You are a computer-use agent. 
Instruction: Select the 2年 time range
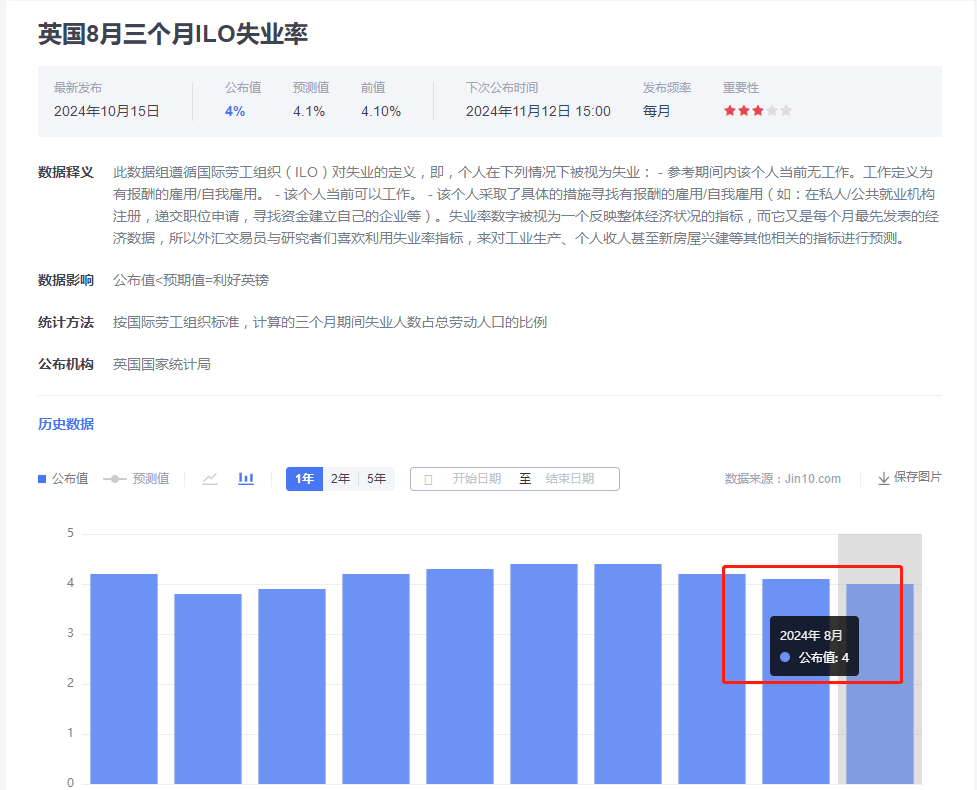340,479
